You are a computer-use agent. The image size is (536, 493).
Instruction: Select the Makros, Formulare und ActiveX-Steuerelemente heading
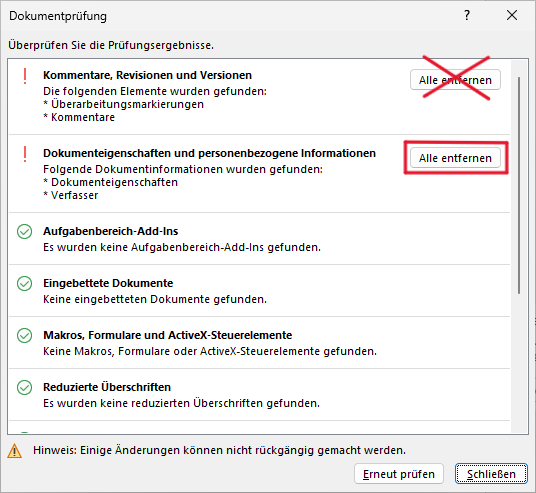tap(168, 335)
